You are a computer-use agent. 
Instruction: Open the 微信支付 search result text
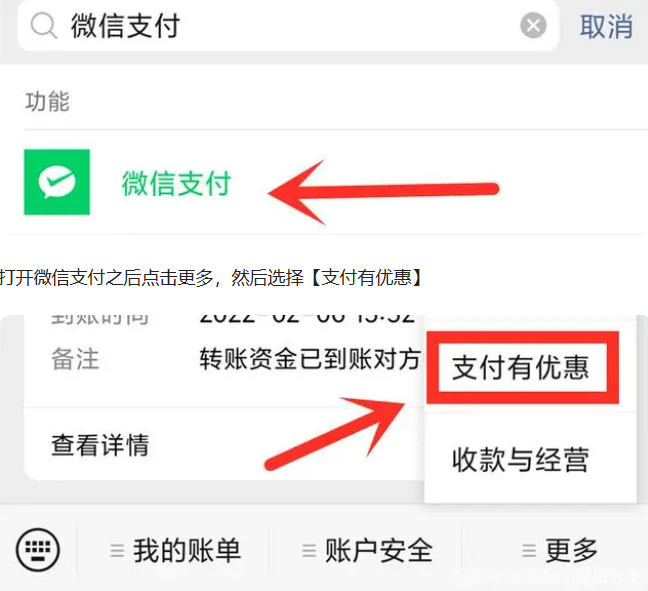176,183
